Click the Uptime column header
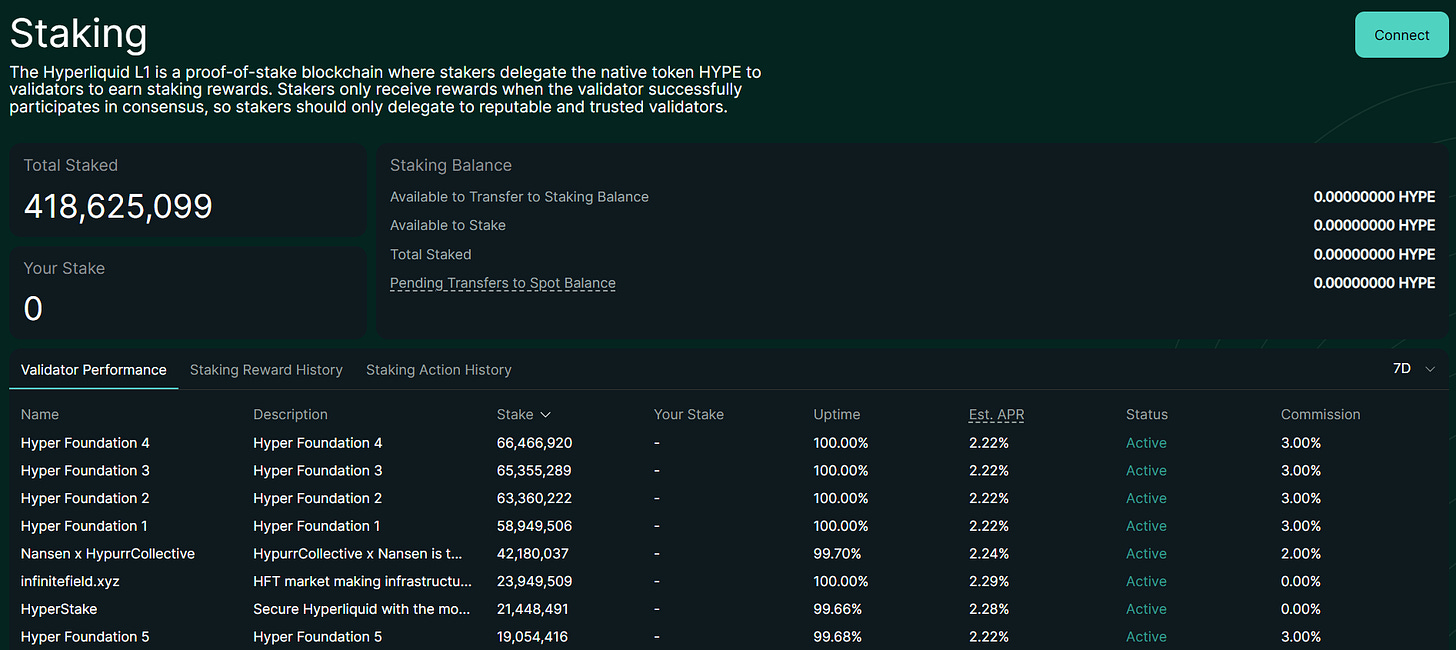 pos(837,414)
